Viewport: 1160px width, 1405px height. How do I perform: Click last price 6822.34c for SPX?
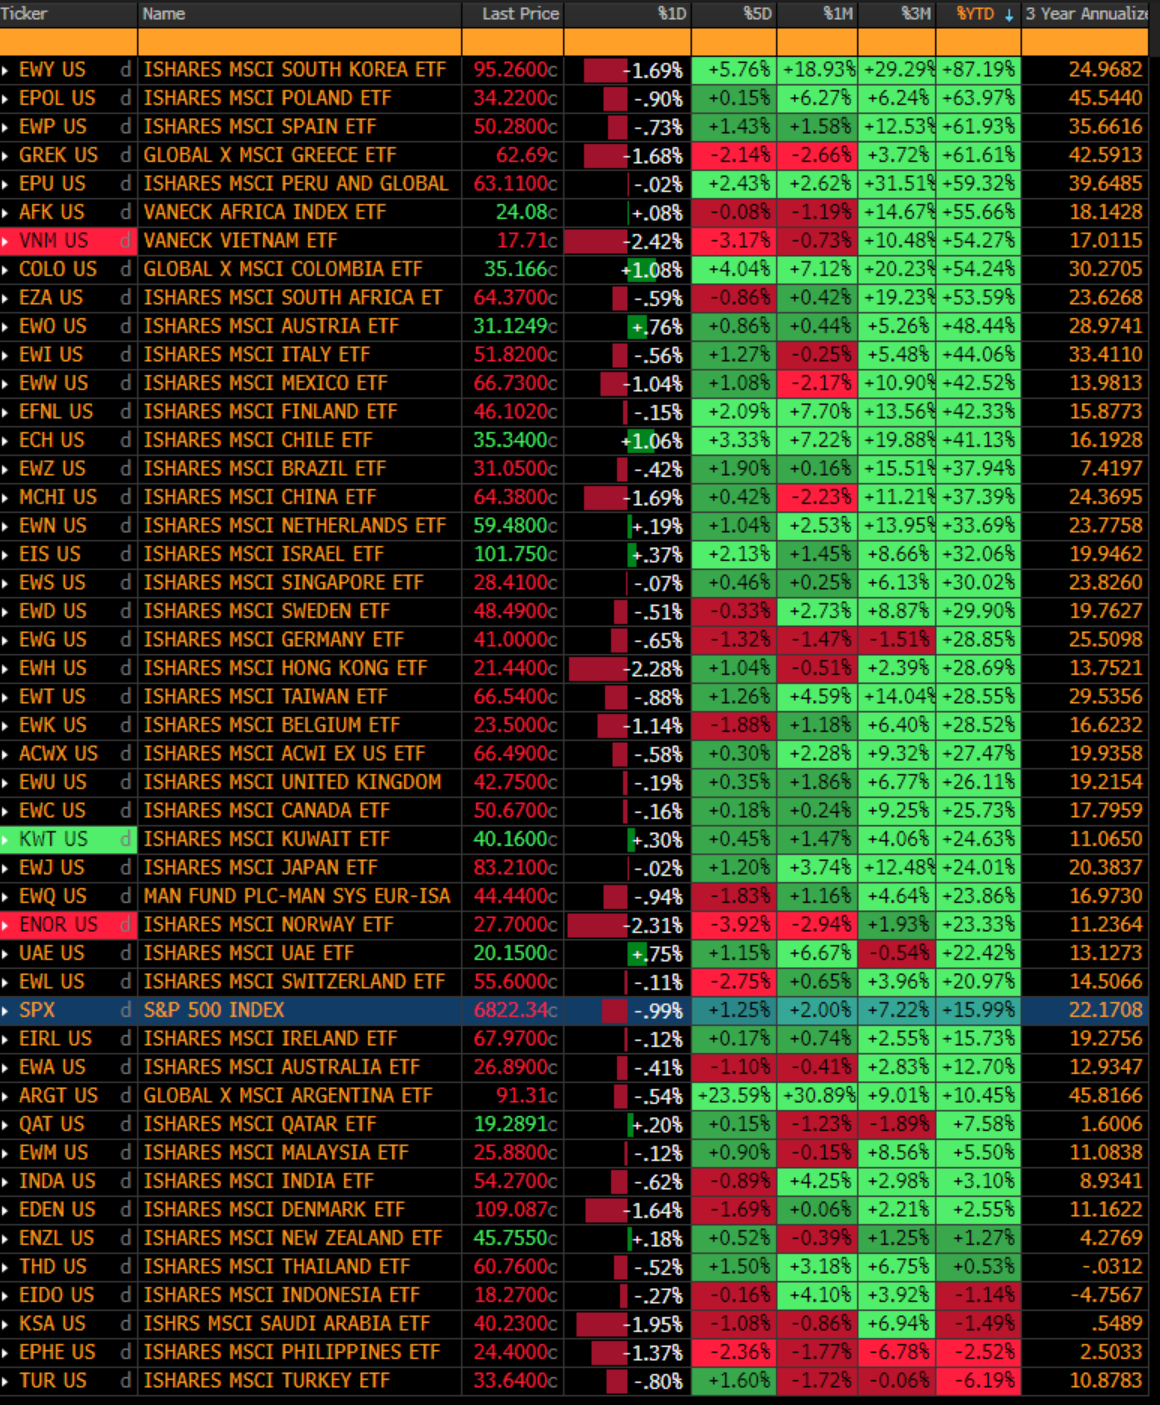[515, 1010]
